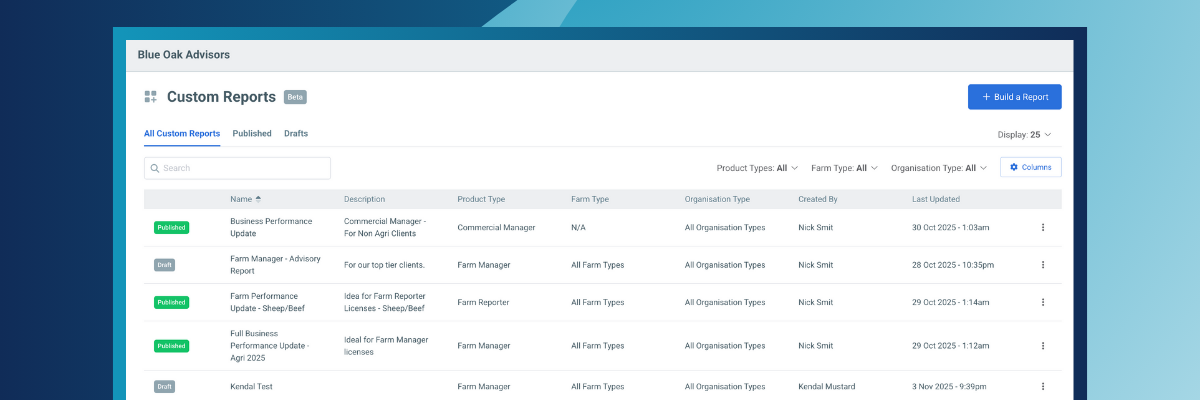This screenshot has height=400, width=1200.
Task: Open the Columns settings button
Action: coord(1031,167)
